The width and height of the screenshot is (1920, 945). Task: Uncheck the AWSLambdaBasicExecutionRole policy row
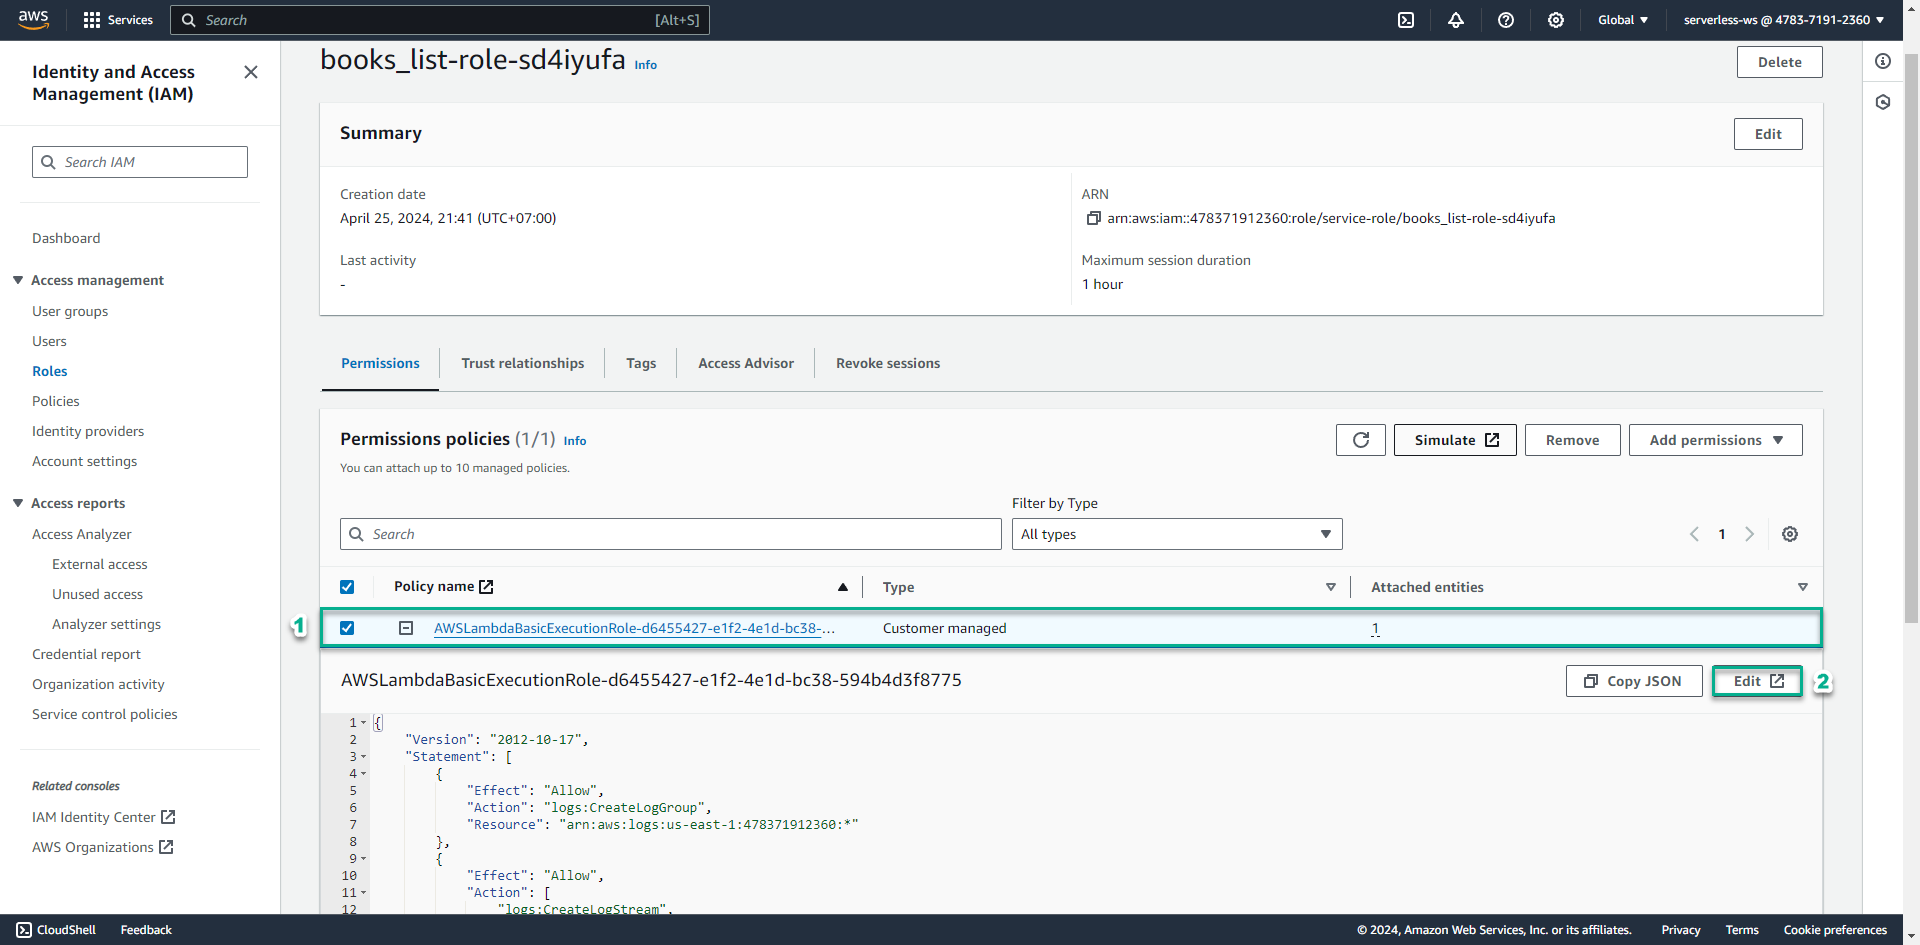coord(347,628)
